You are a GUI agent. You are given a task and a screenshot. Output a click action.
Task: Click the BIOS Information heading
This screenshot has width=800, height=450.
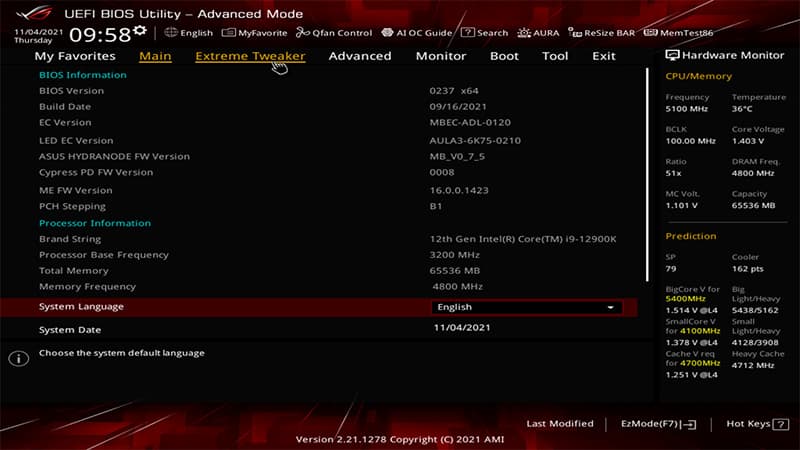pos(83,75)
